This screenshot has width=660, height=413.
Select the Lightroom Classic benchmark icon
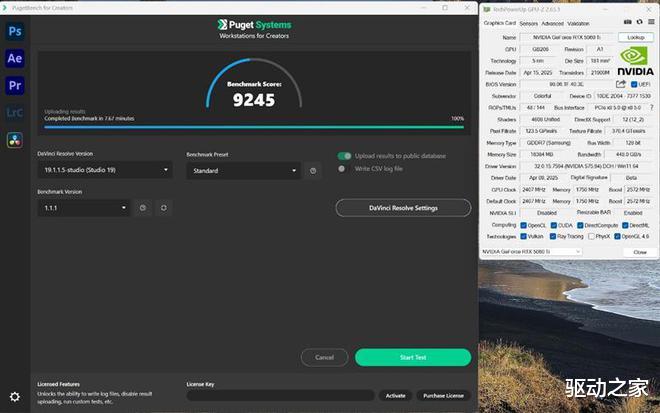[x=15, y=112]
